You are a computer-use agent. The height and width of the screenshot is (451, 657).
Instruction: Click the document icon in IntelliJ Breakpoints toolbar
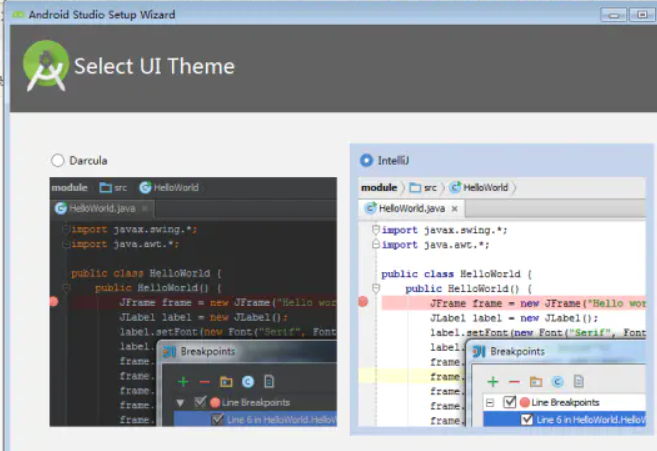pyautogui.click(x=579, y=381)
